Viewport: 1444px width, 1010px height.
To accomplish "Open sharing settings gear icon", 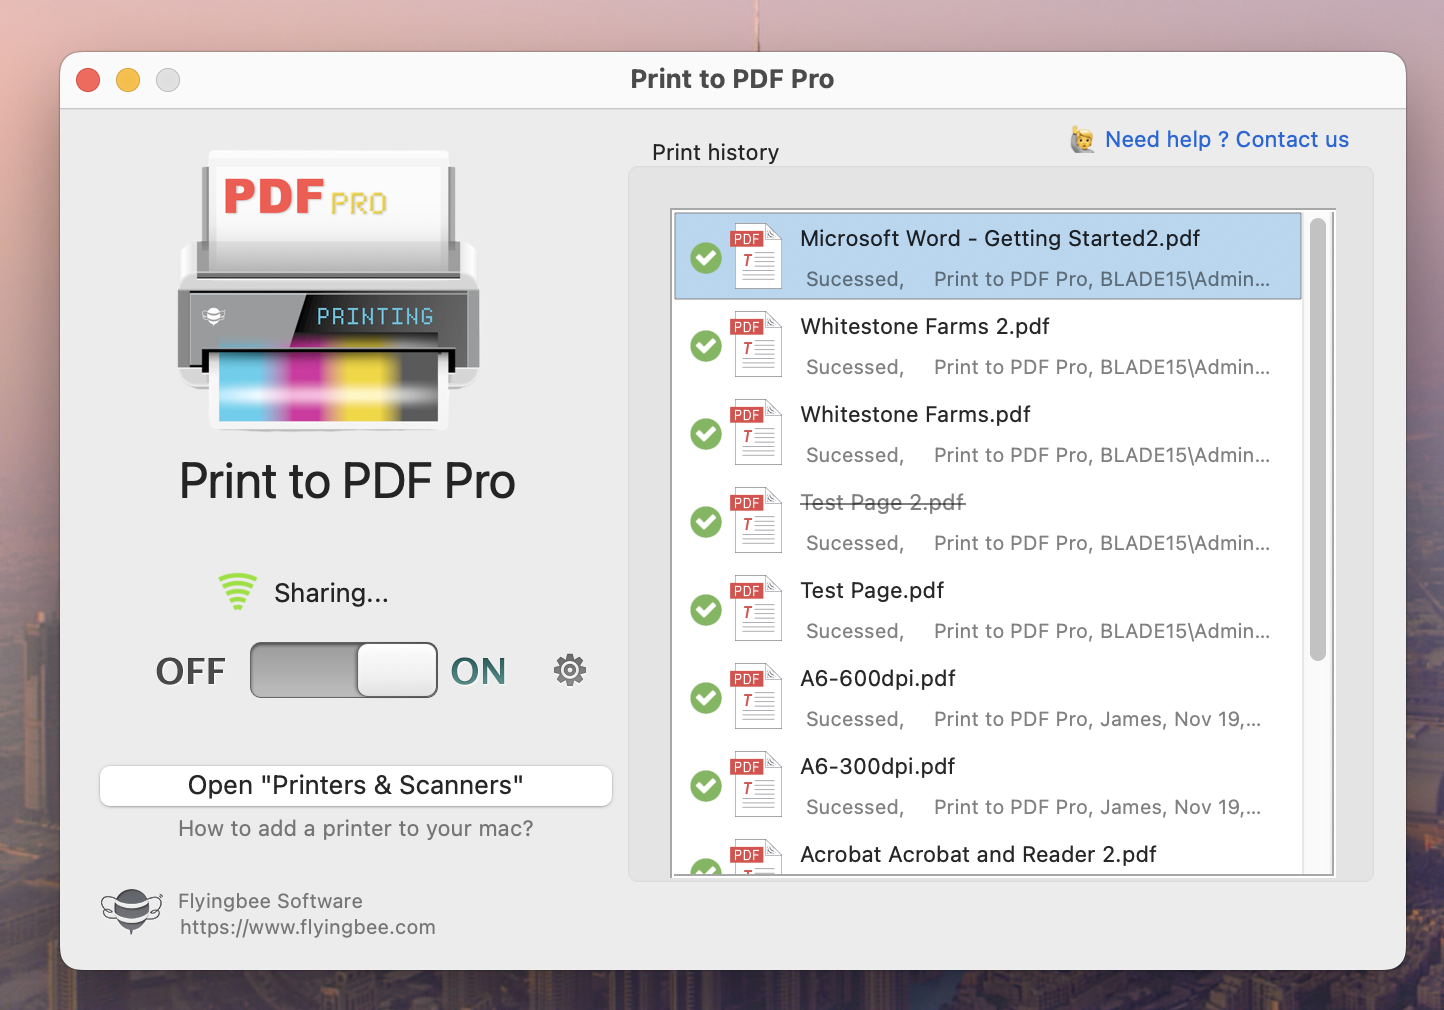I will [x=570, y=670].
